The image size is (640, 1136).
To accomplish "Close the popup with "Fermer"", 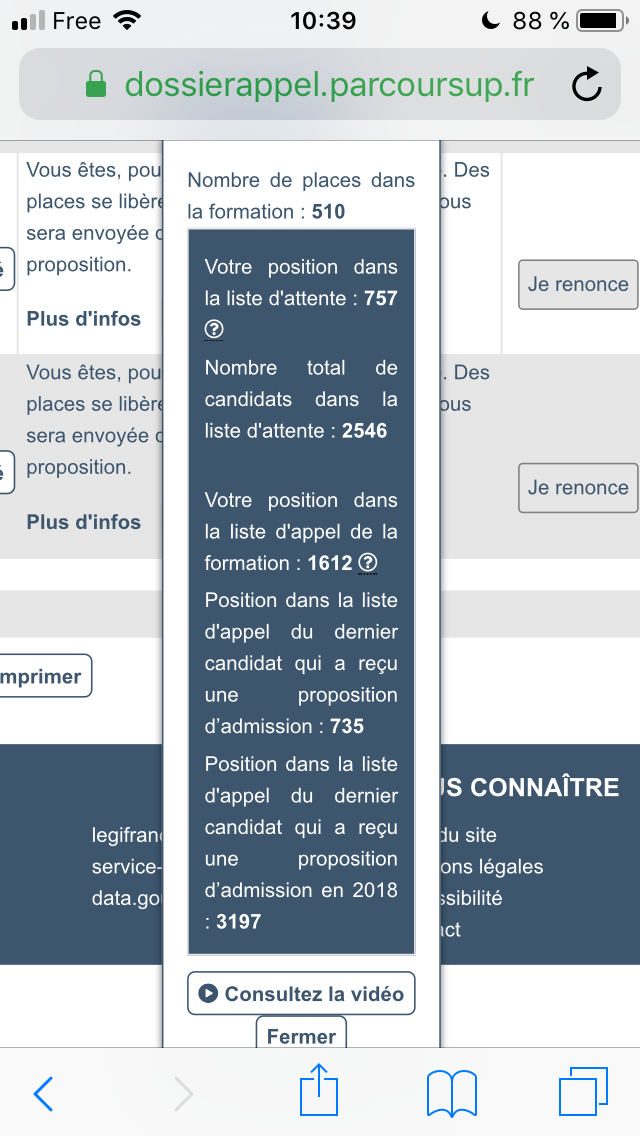I will coord(301,1036).
